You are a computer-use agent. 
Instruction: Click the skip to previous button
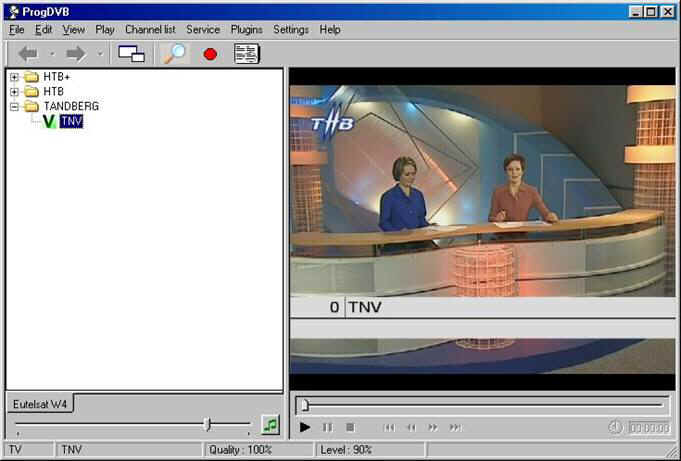pyautogui.click(x=389, y=428)
